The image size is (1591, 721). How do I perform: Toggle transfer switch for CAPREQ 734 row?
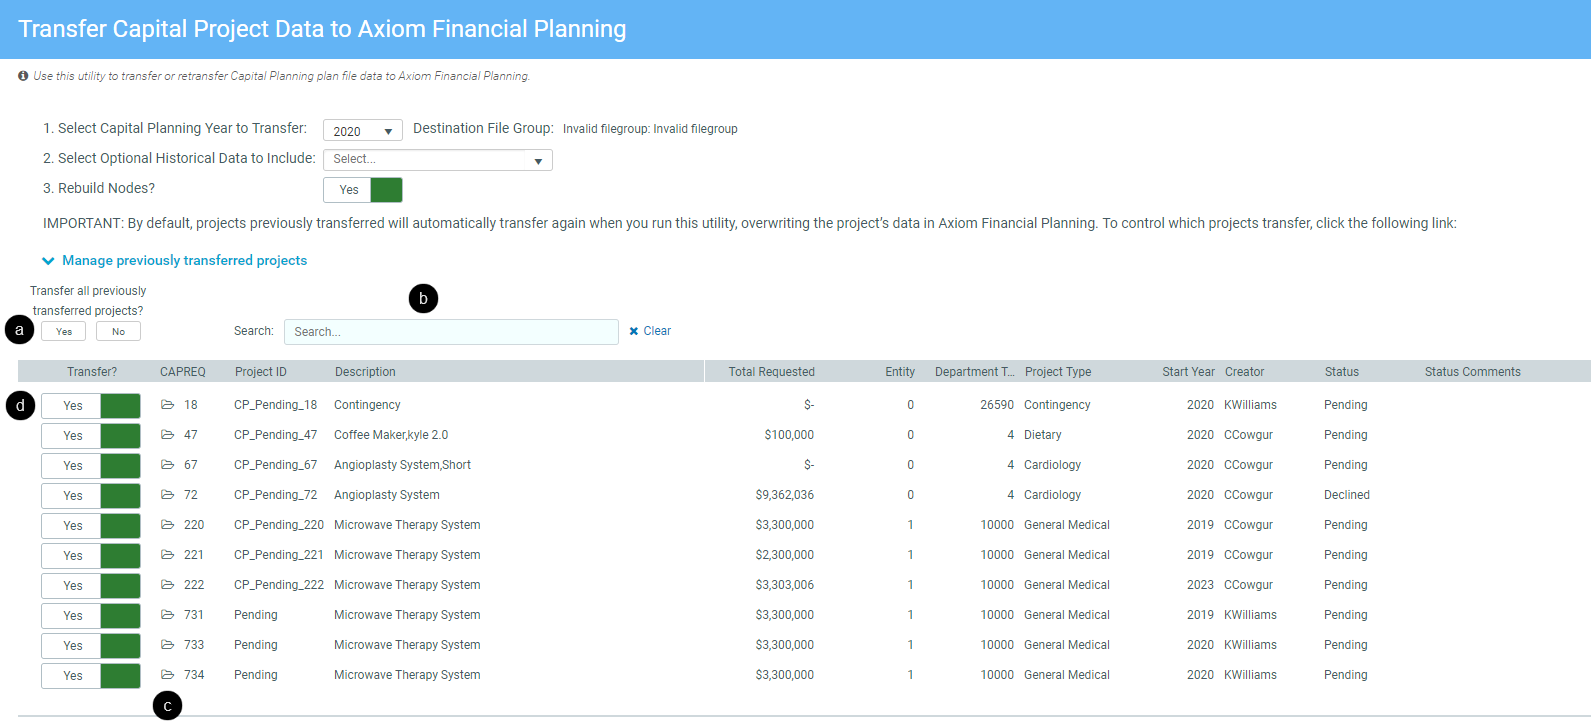91,675
